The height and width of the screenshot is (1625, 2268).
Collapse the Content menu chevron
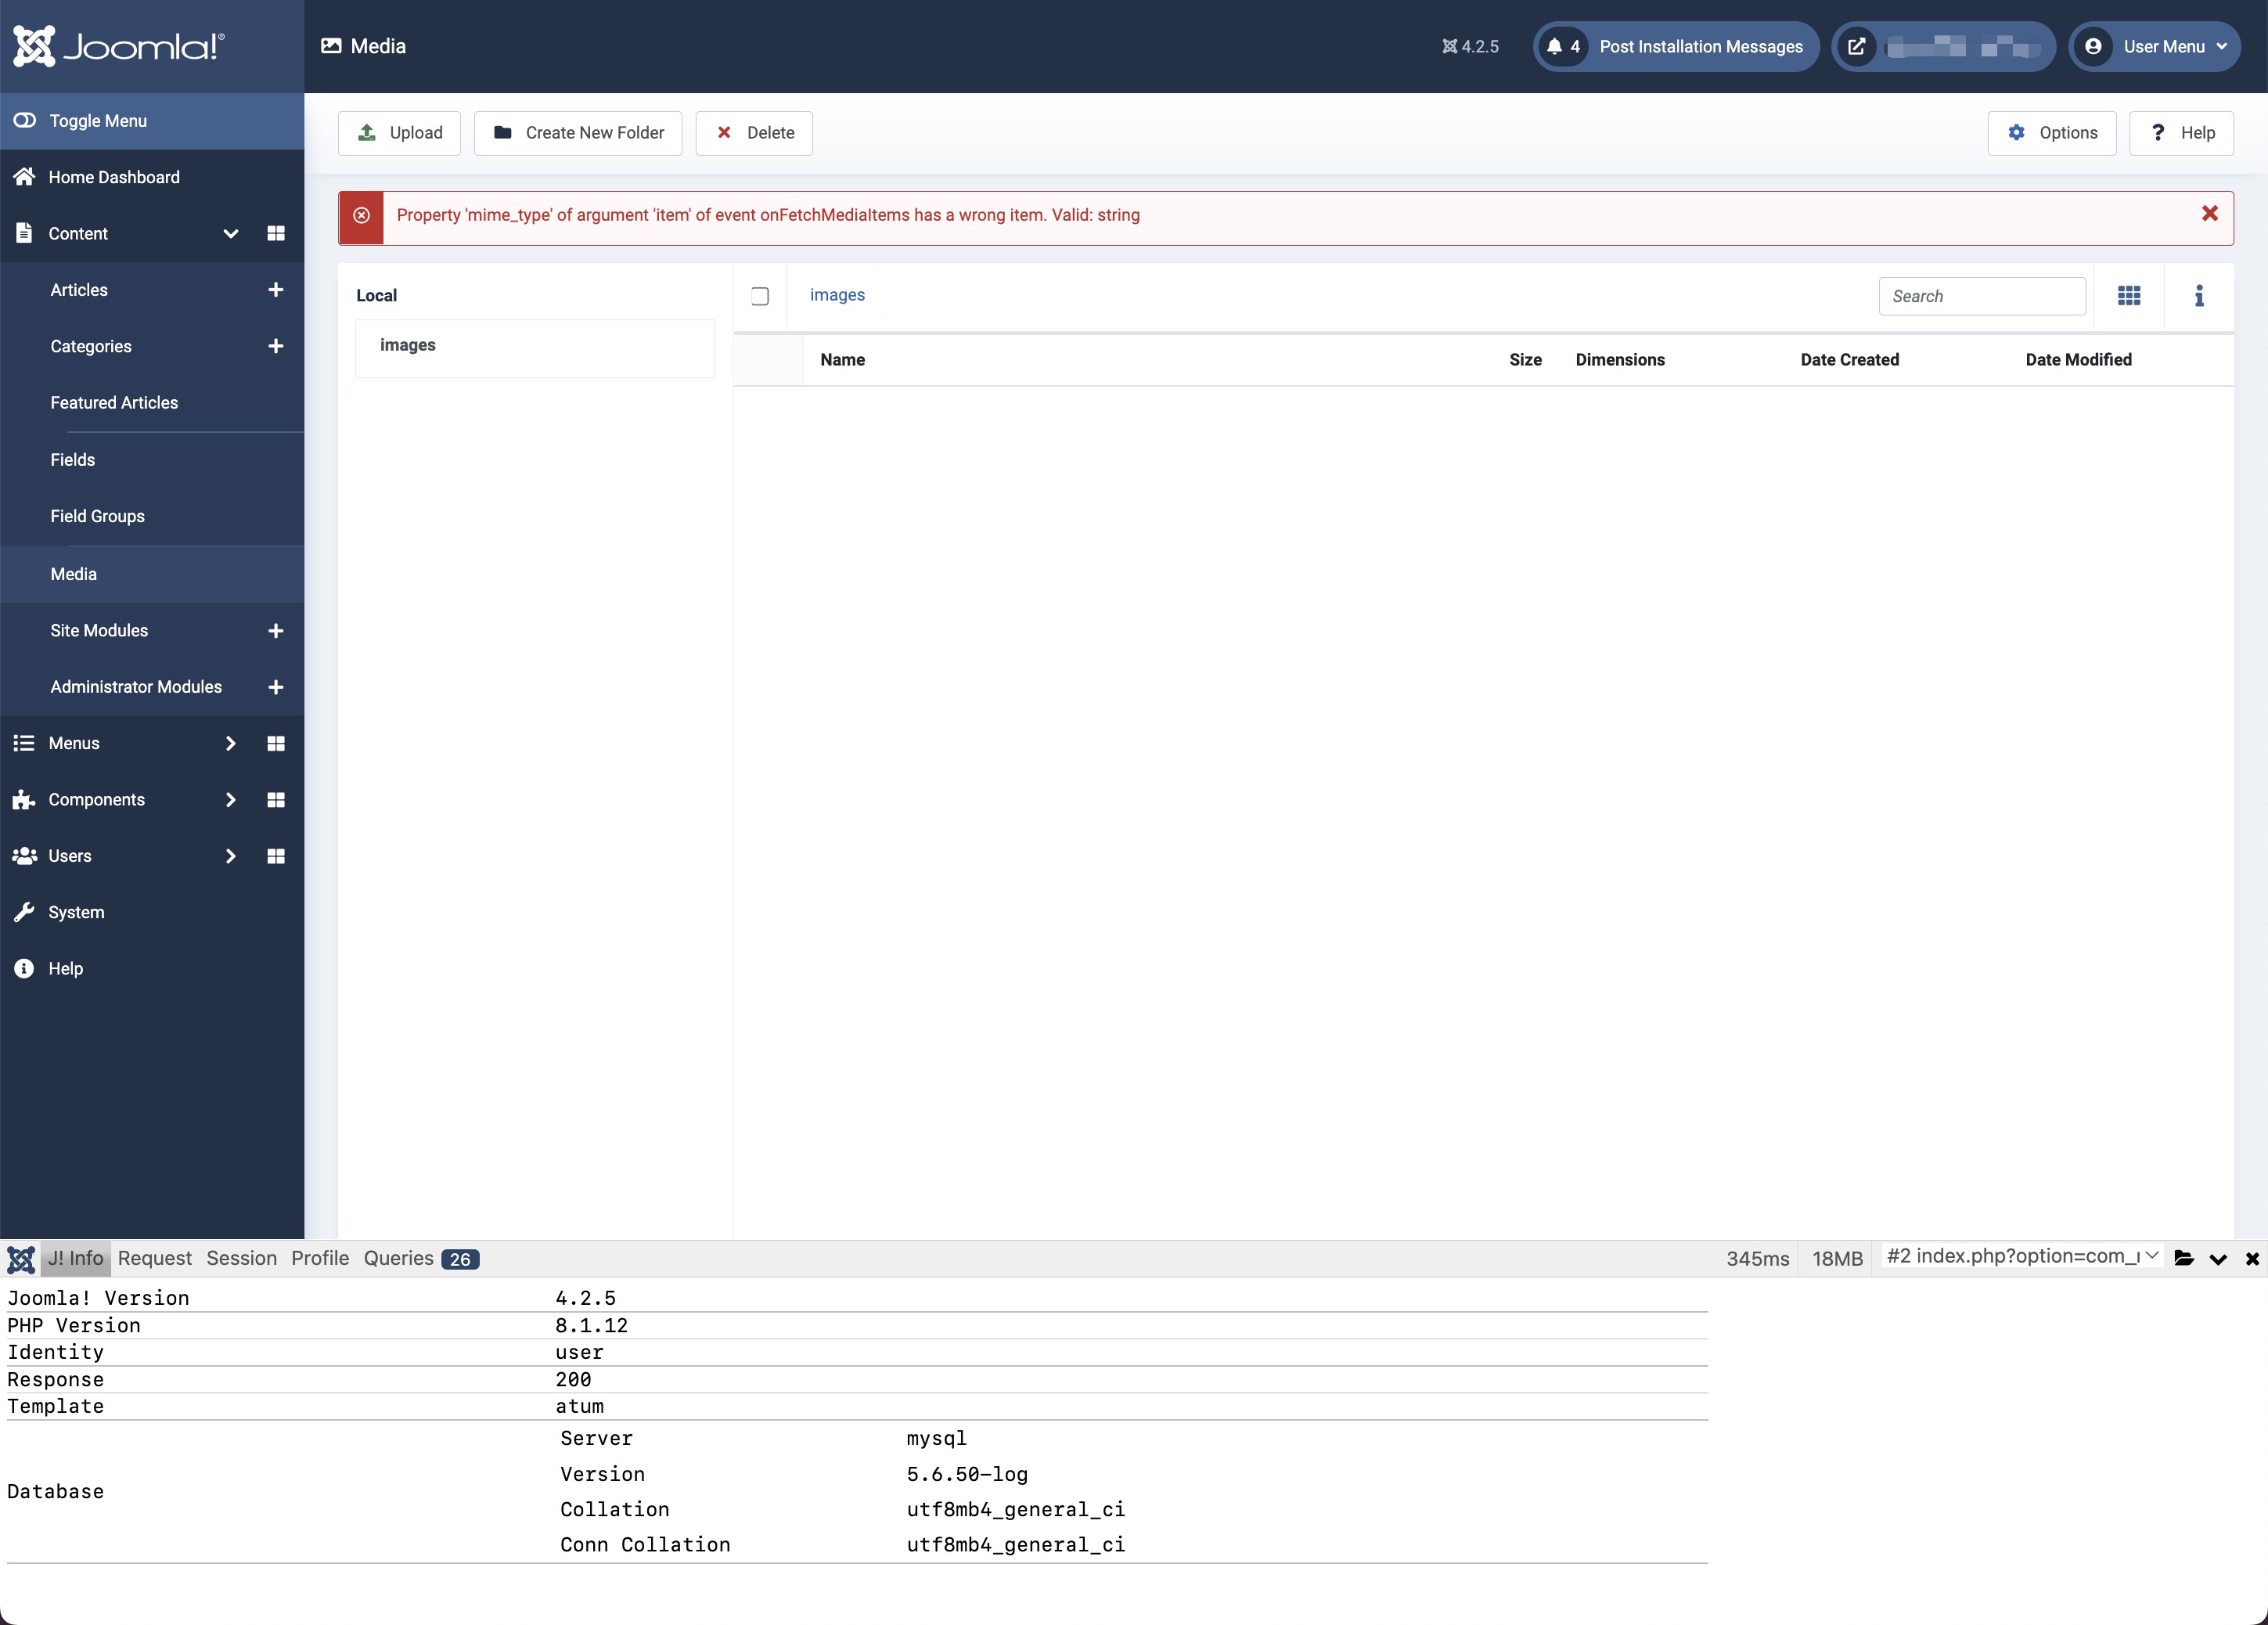click(x=230, y=233)
